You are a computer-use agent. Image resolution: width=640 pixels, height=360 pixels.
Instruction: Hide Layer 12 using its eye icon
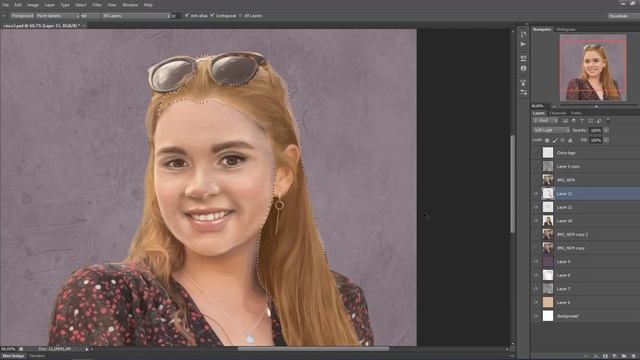(x=536, y=207)
